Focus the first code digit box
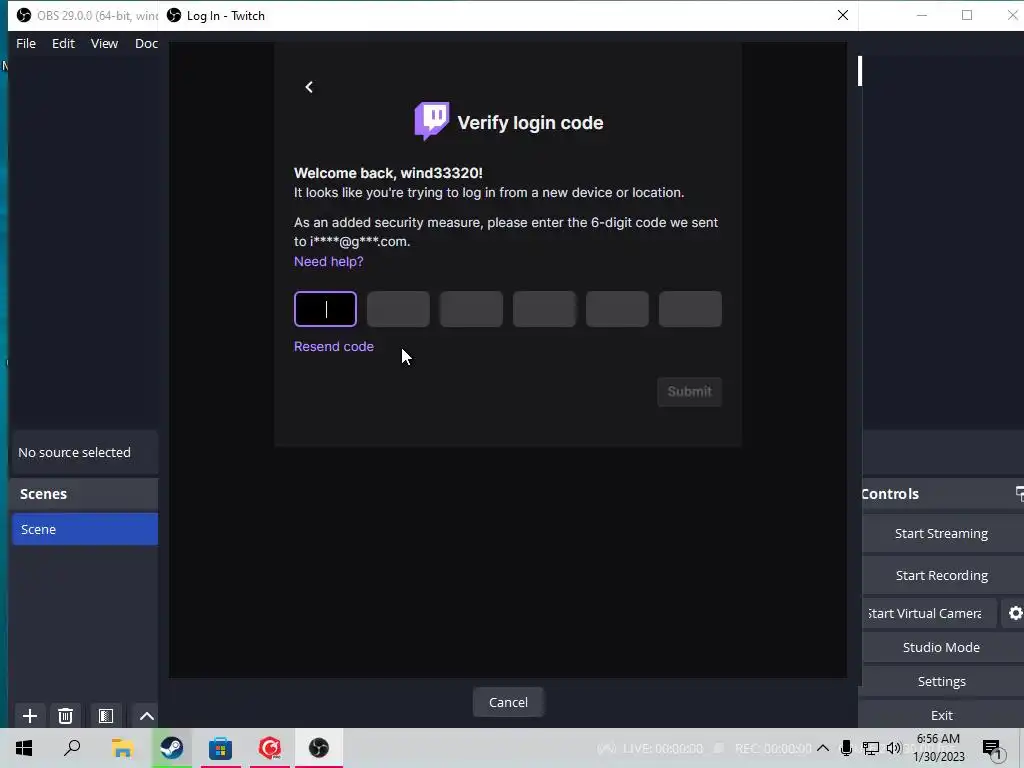This screenshot has height=768, width=1024. (325, 309)
